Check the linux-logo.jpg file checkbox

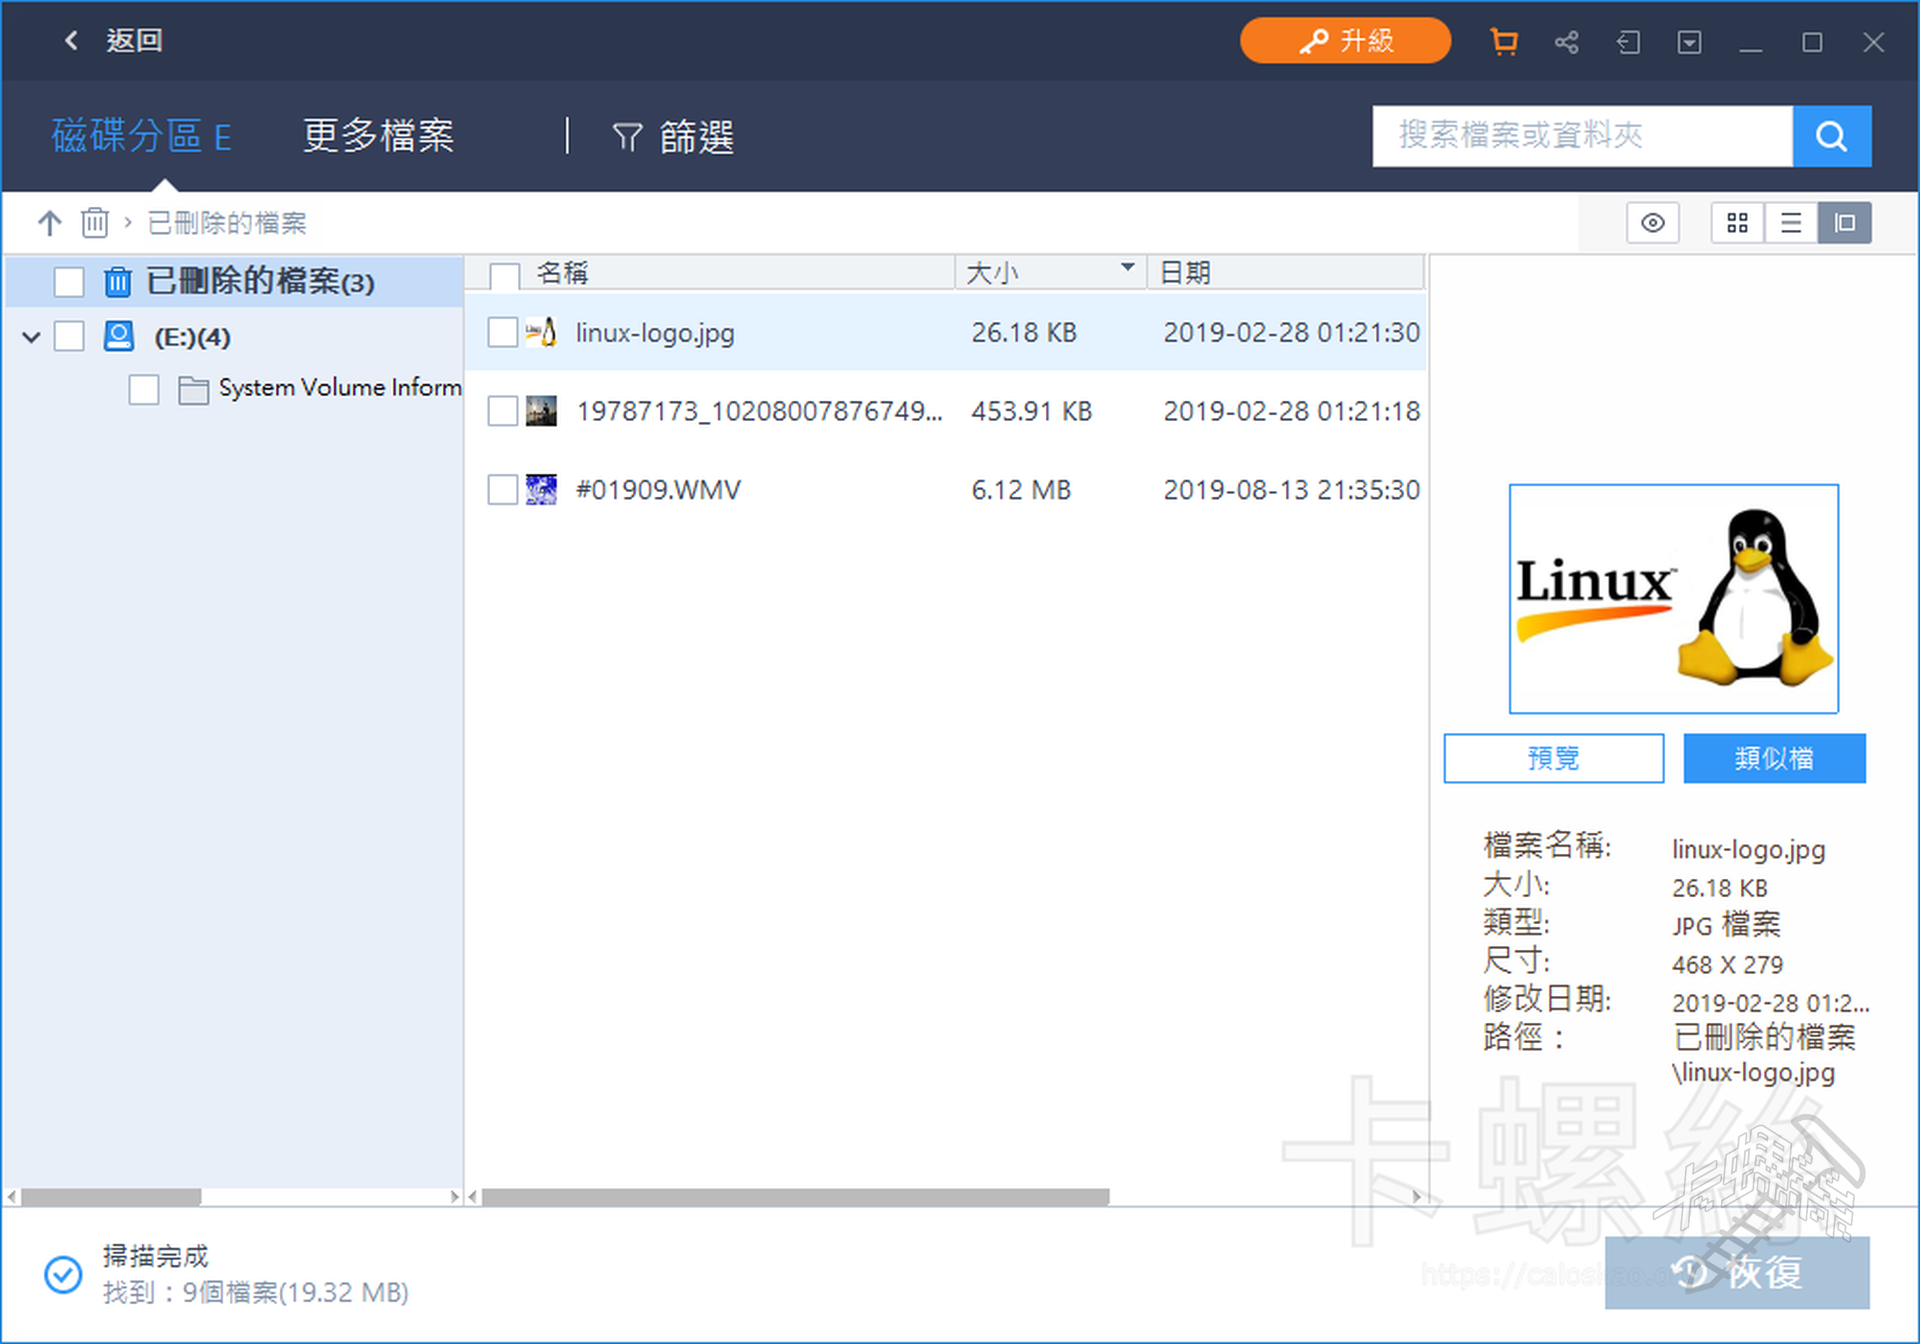coord(502,333)
